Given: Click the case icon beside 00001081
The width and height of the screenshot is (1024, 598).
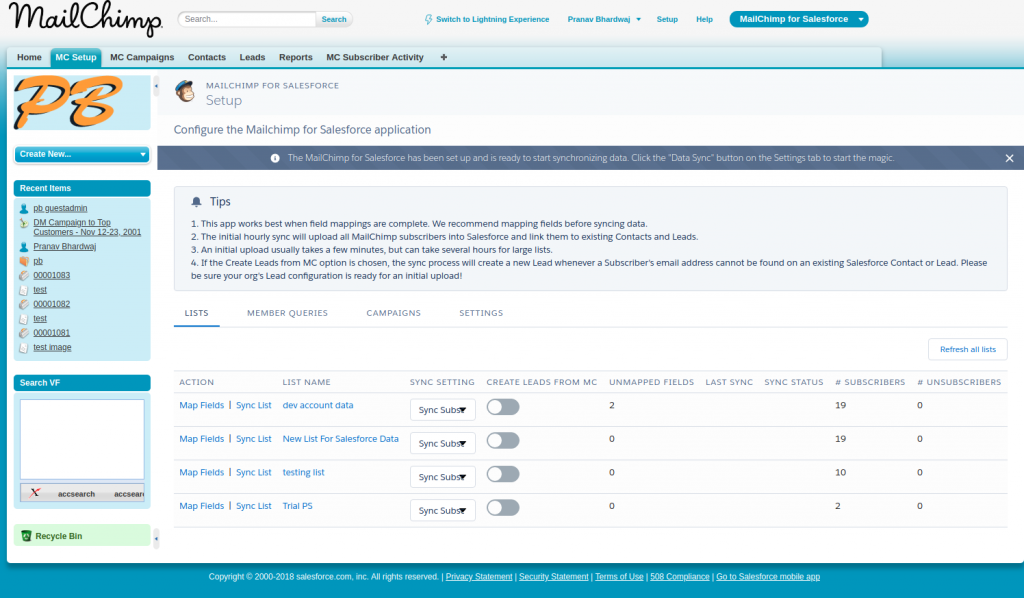Looking at the screenshot, I should coord(24,333).
